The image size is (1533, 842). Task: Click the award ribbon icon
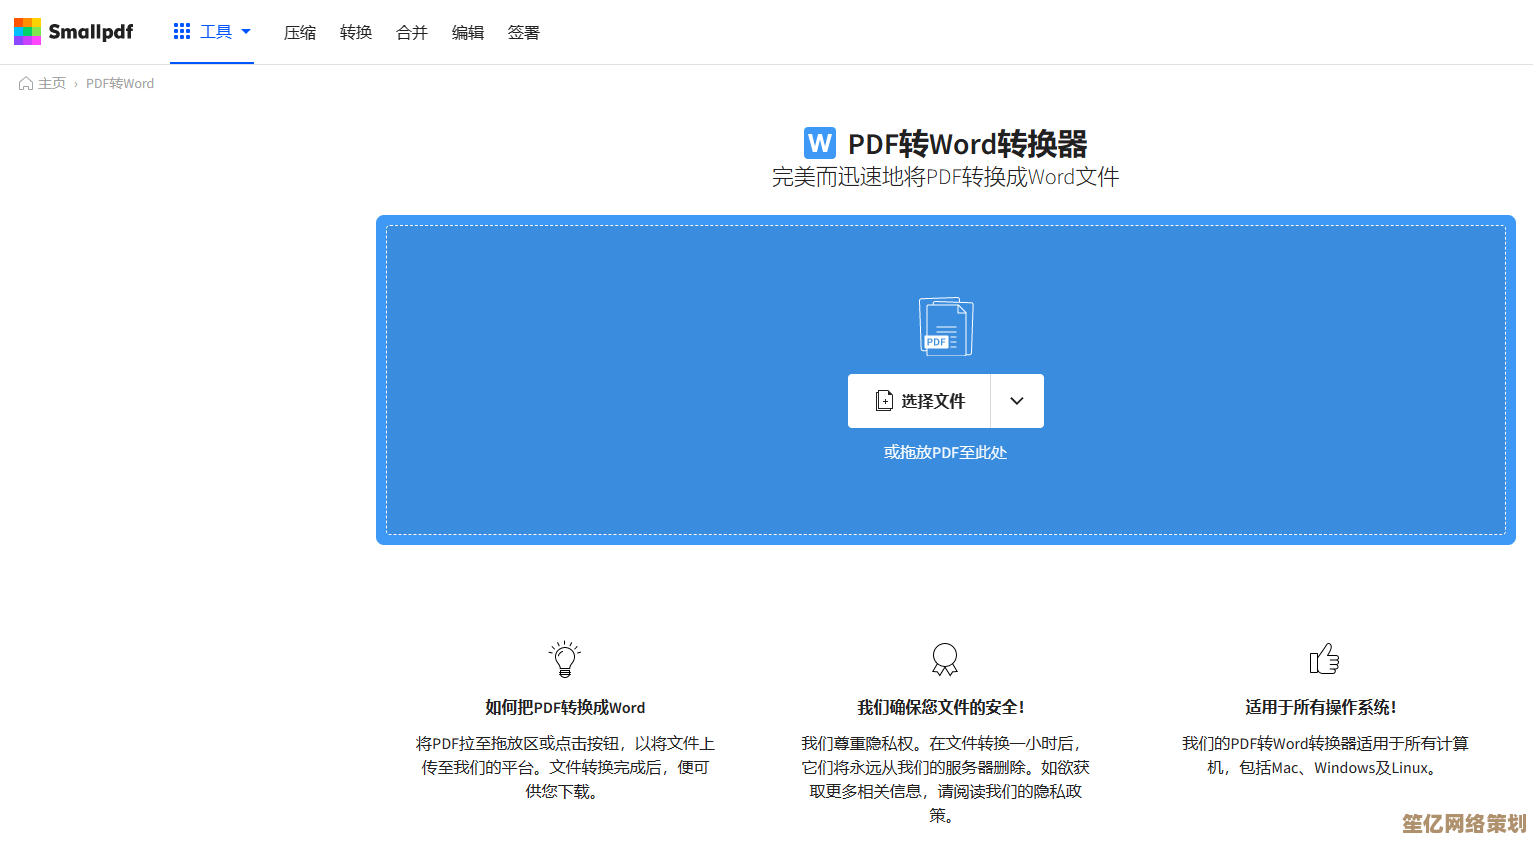point(945,659)
